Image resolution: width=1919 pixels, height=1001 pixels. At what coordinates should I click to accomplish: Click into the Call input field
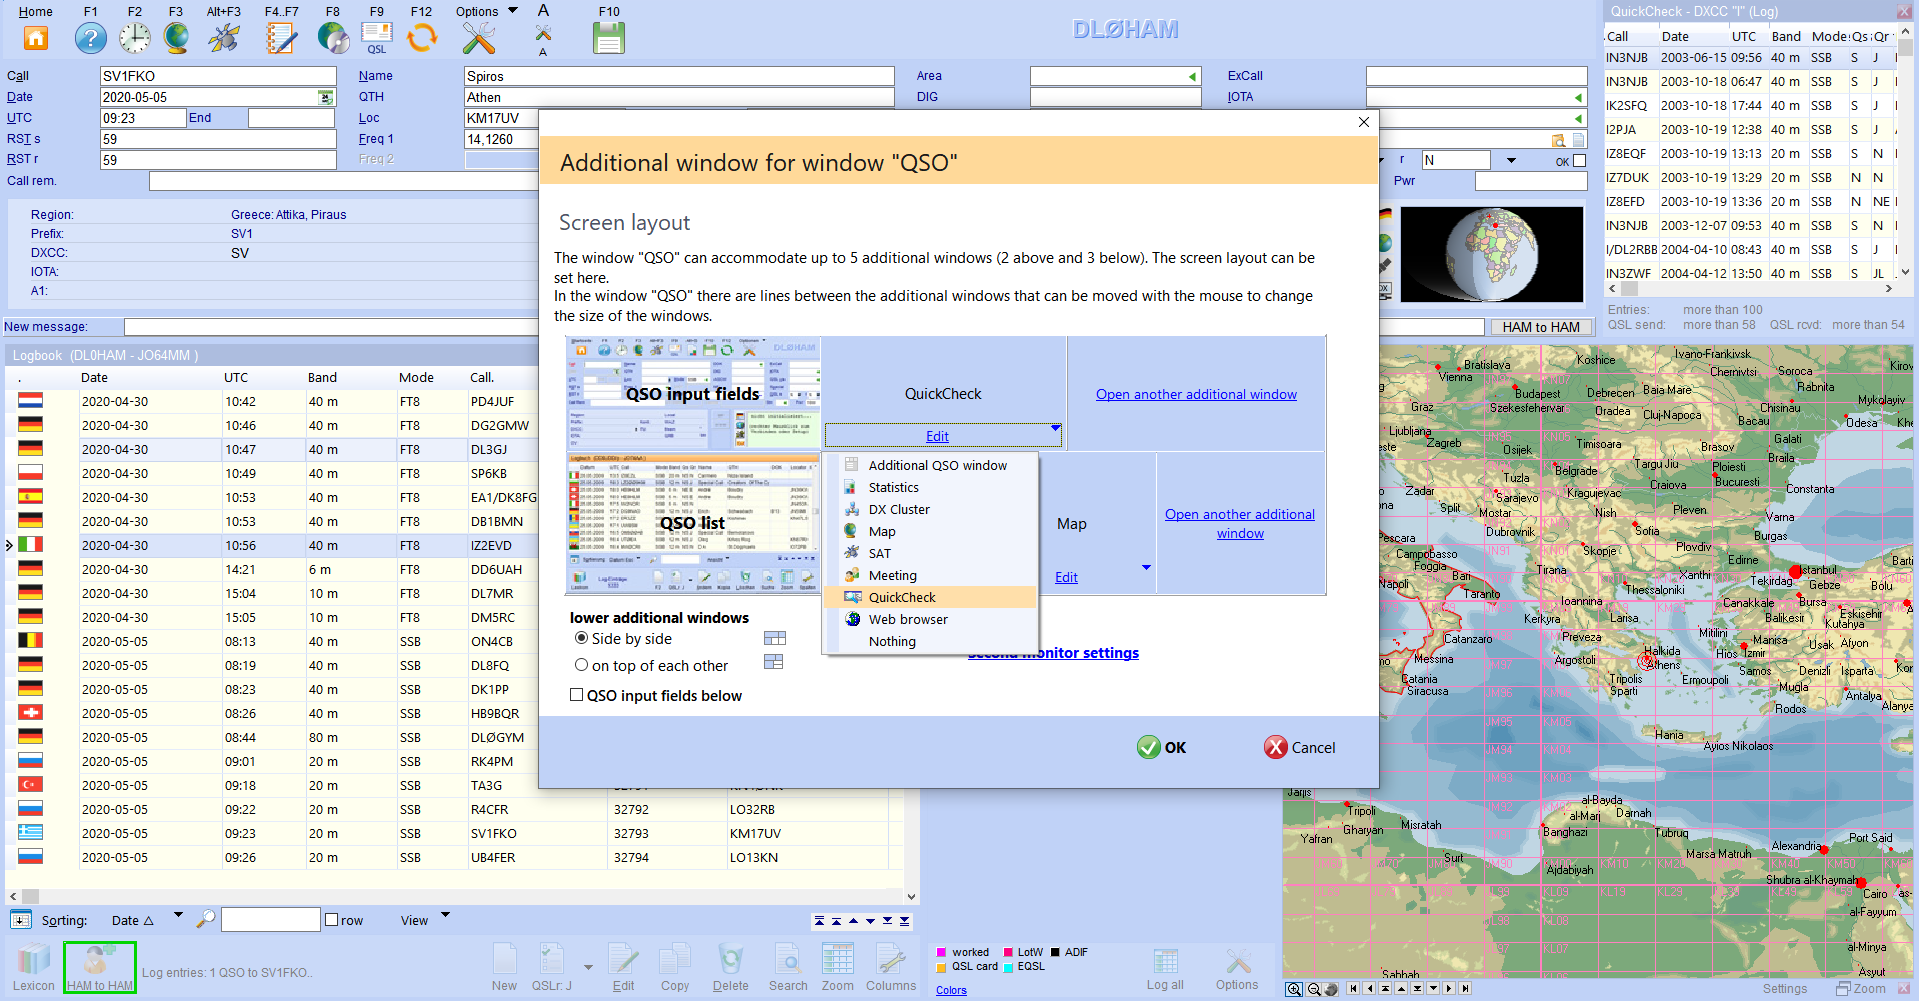click(218, 76)
